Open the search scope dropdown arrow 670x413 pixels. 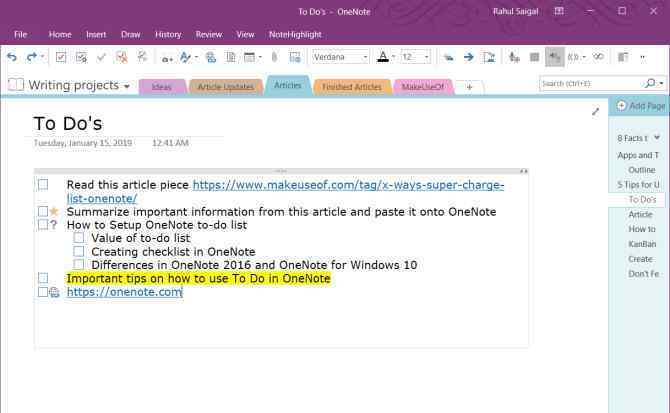662,83
